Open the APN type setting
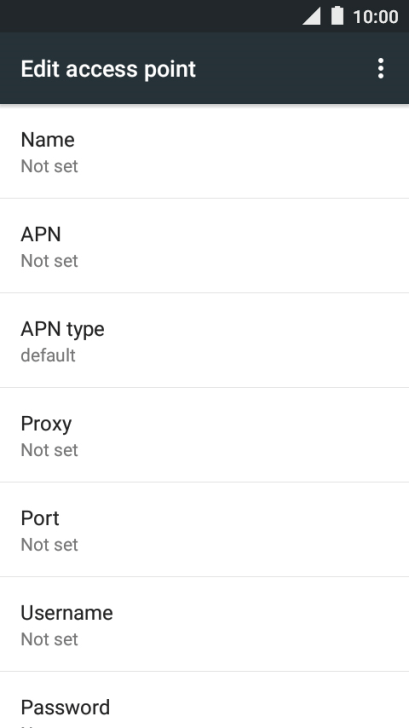 point(204,340)
